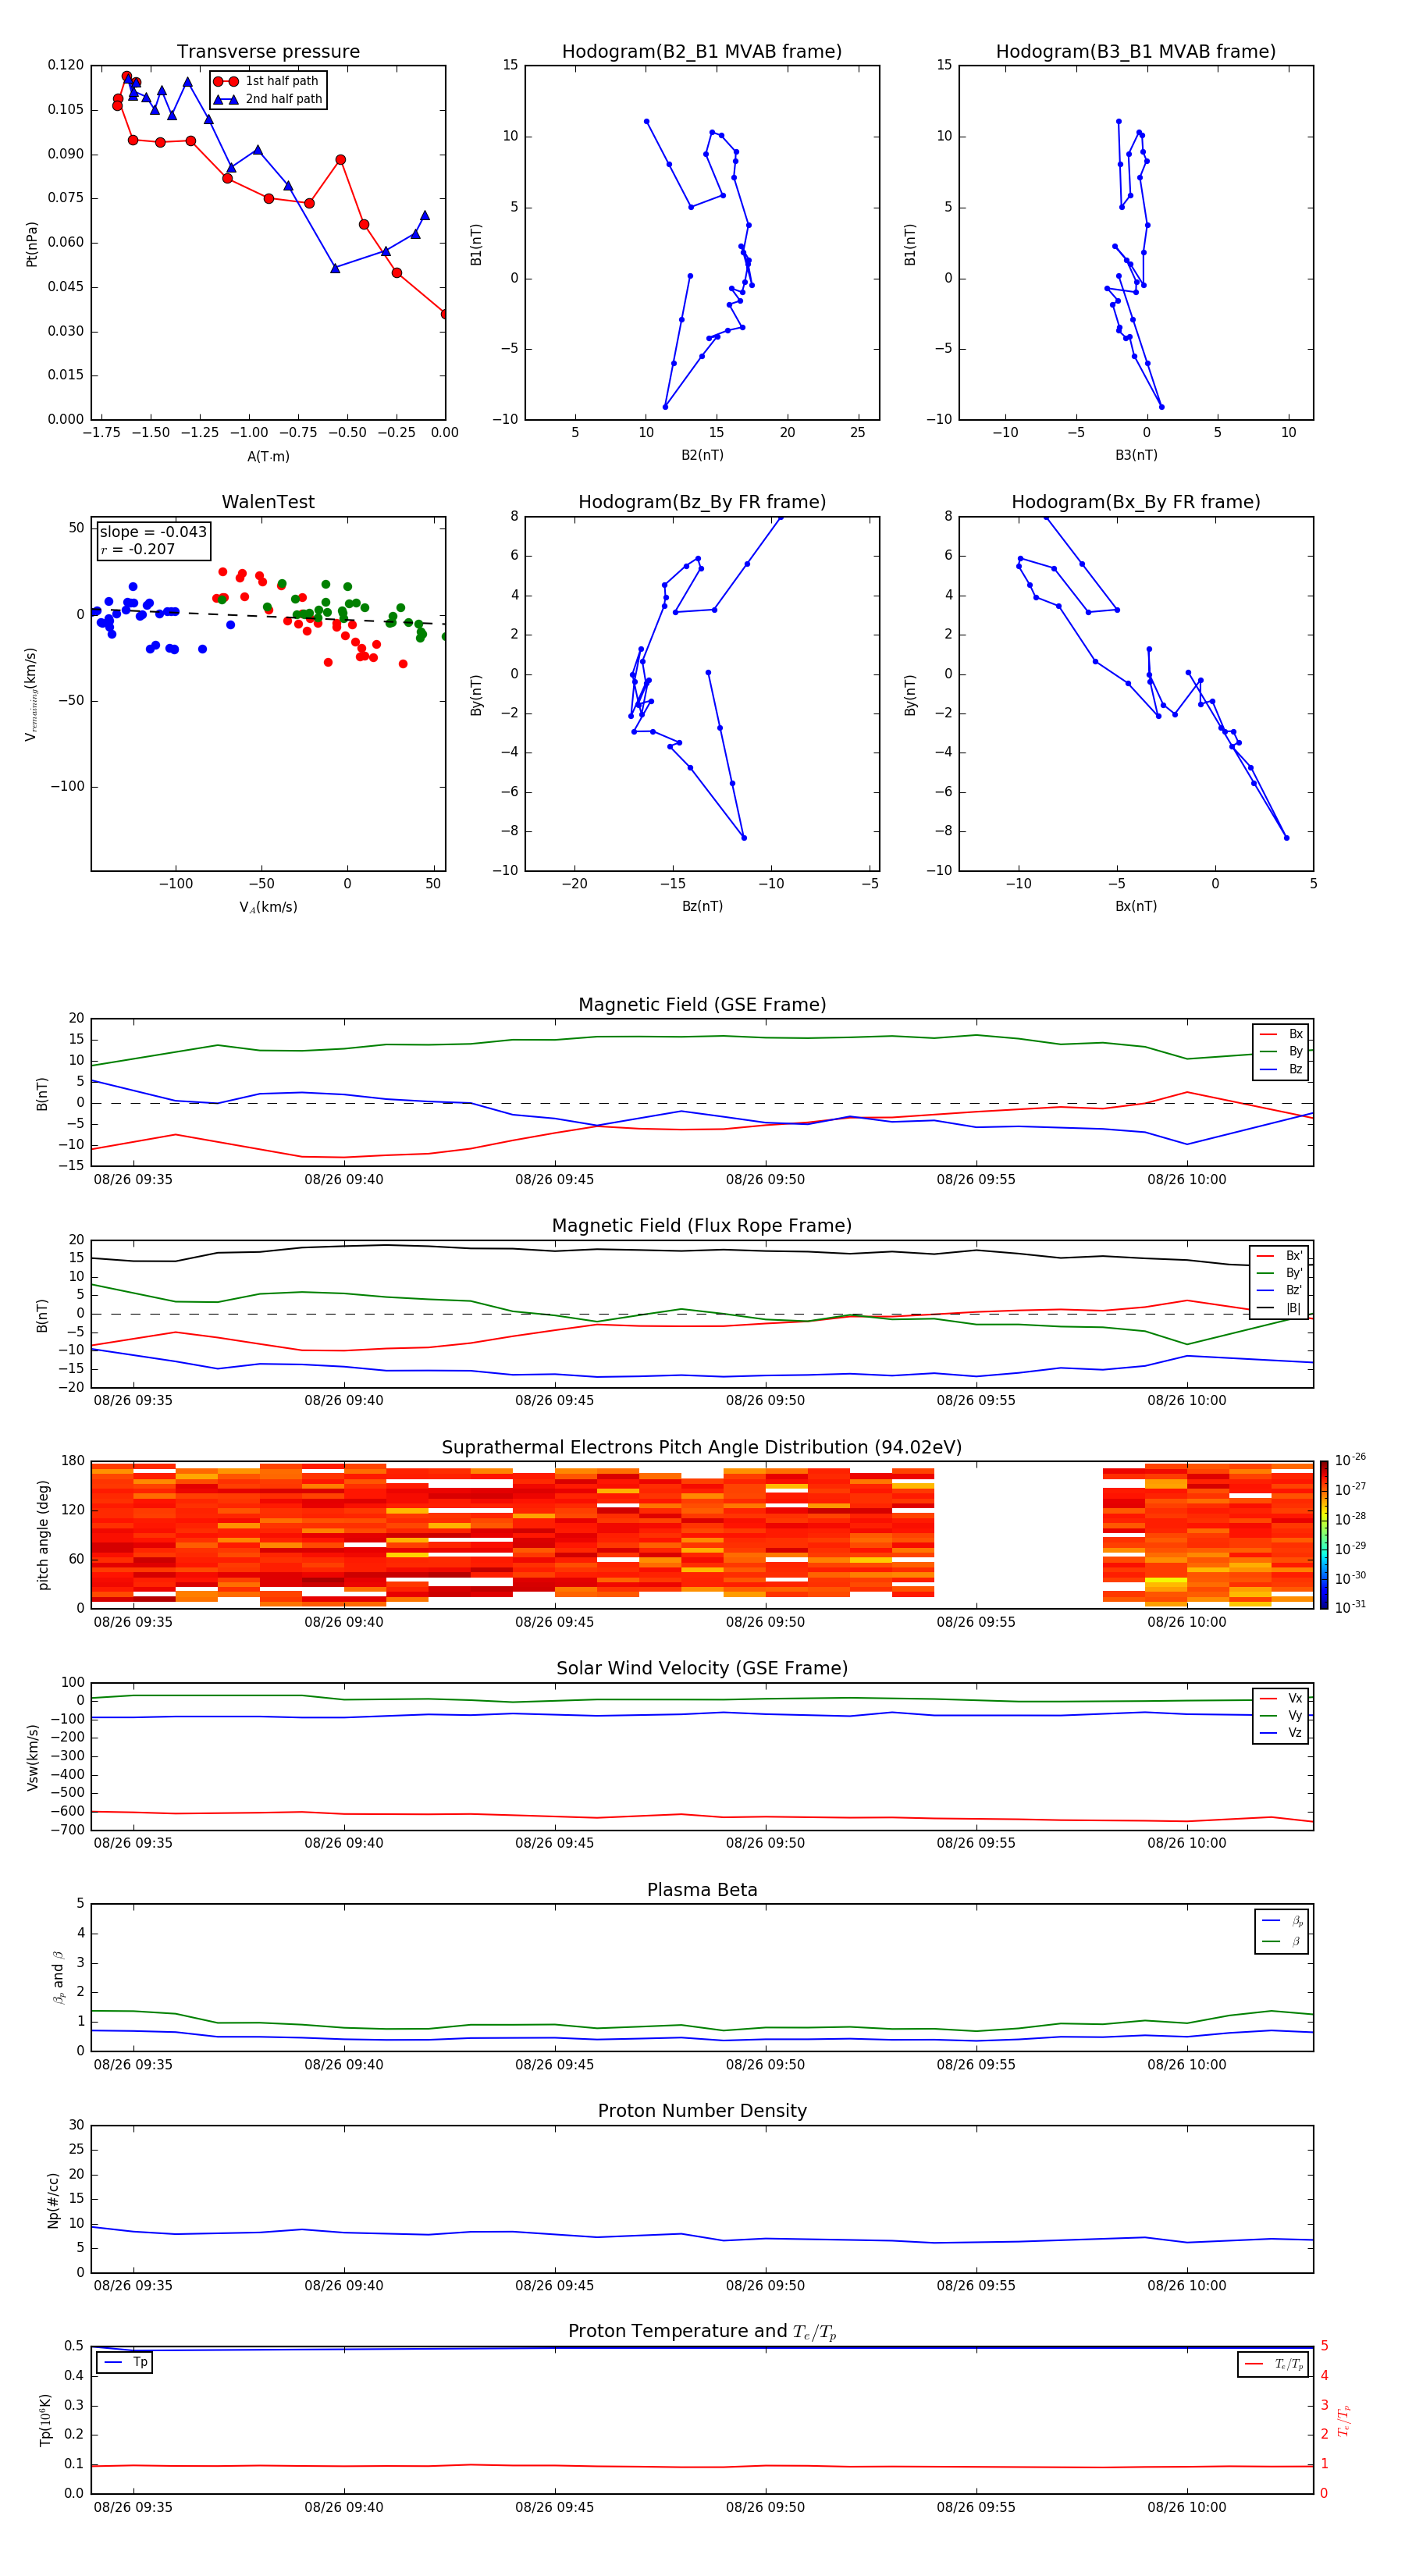Select the "Bz" legend entry in GSE magnetic field

pos(1281,1069)
